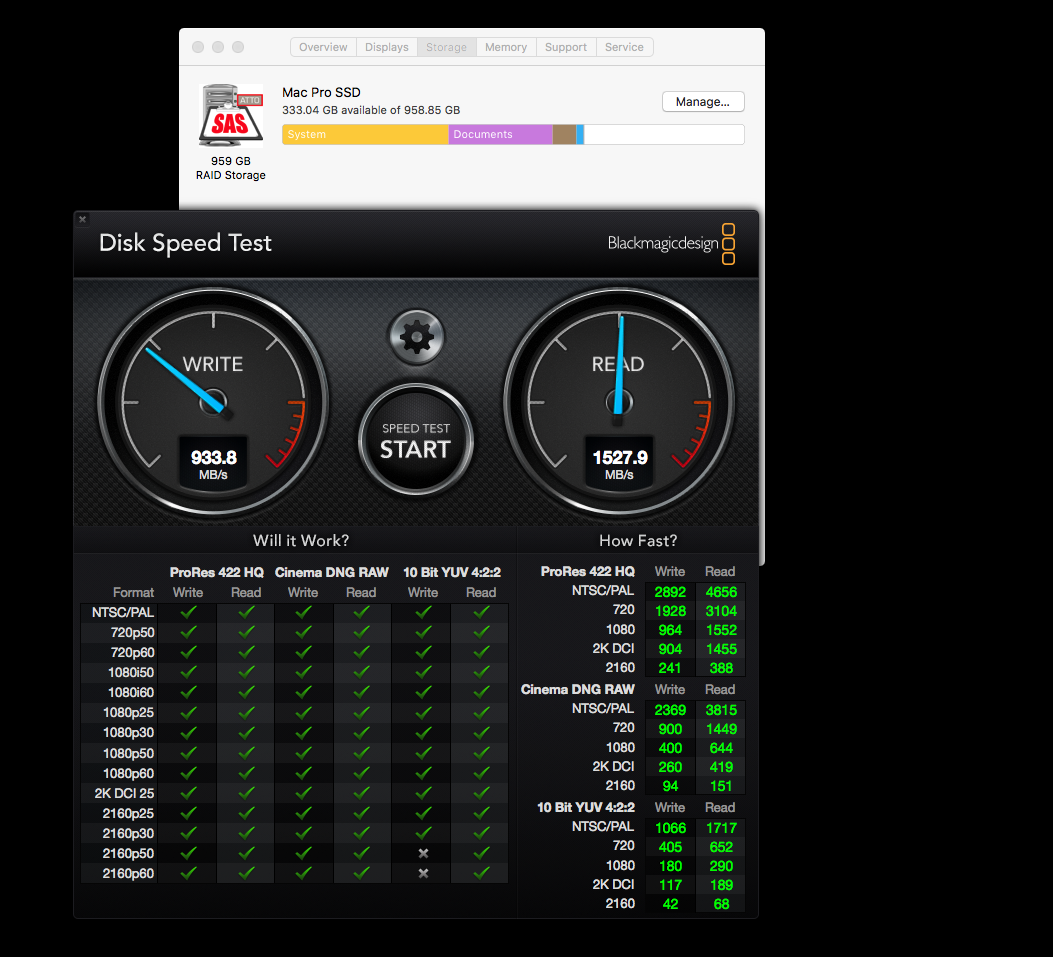This screenshot has width=1053, height=957.
Task: Click the 94 Cinema DNG 2160 write value
Action: tap(670, 786)
